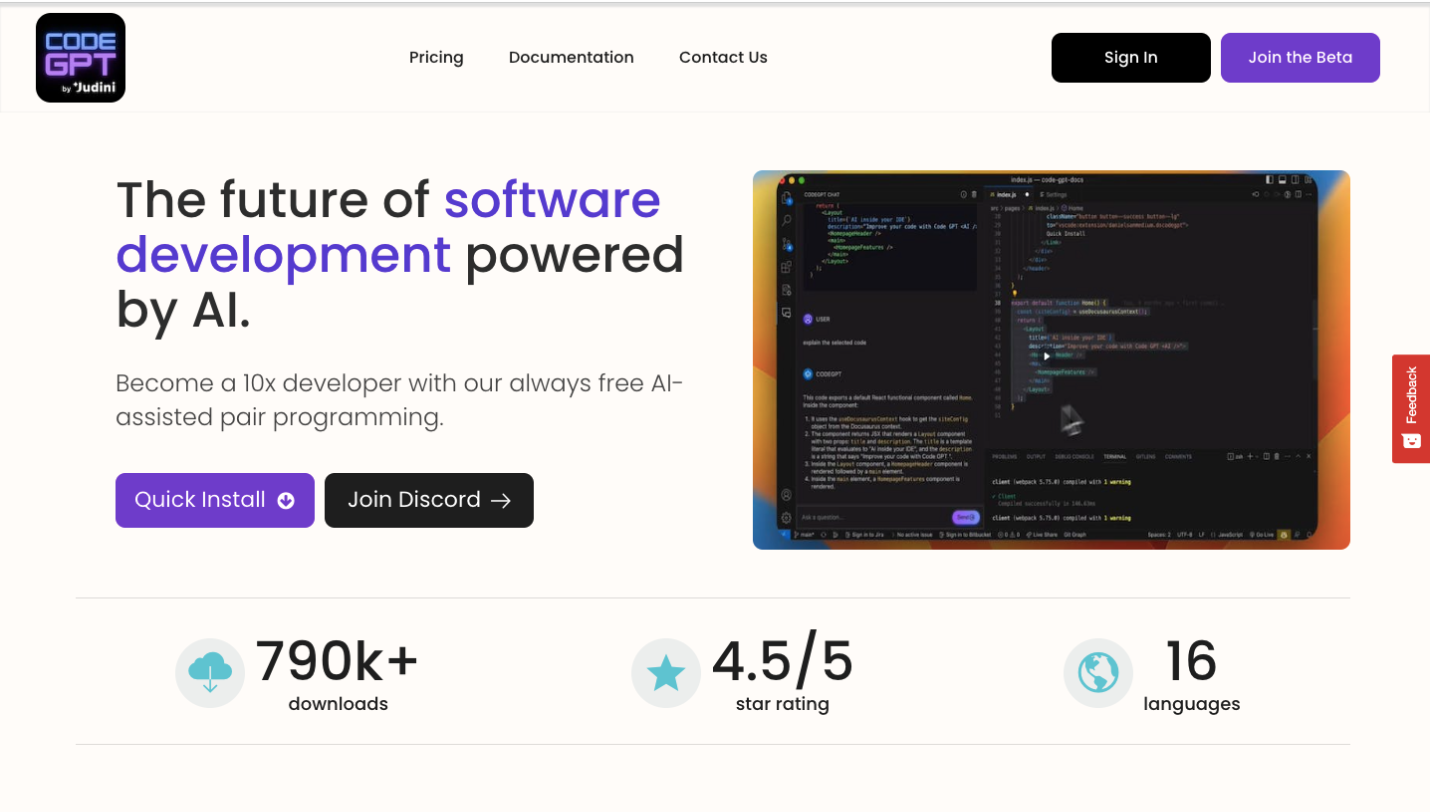The image size is (1430, 812).
Task: Click the Quick Install button
Action: pyautogui.click(x=215, y=500)
